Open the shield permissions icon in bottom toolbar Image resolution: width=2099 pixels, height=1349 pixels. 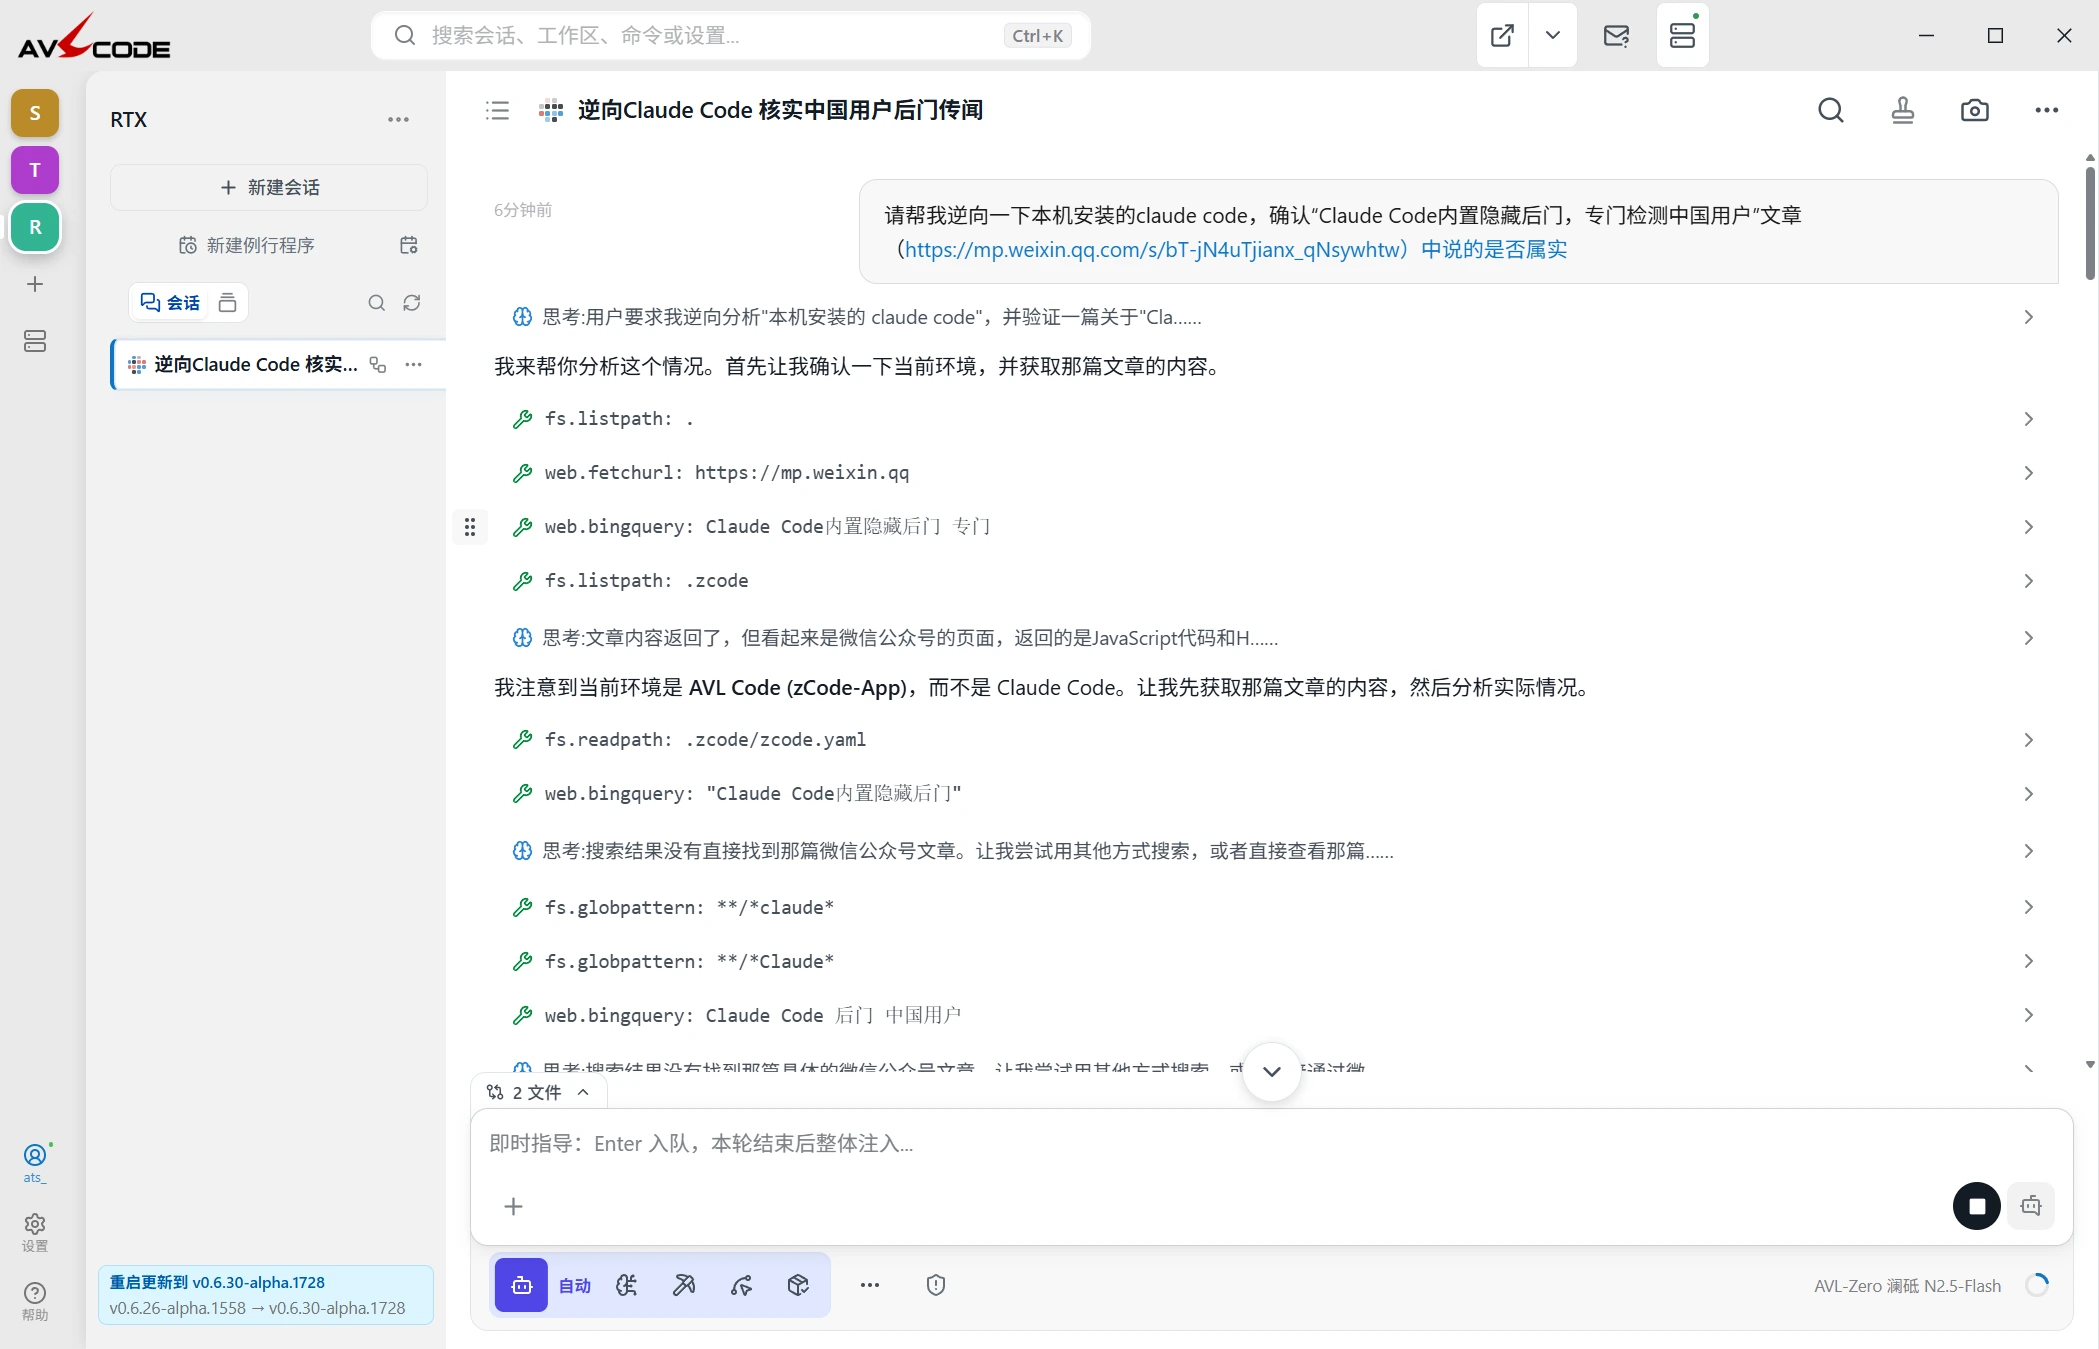click(x=935, y=1285)
